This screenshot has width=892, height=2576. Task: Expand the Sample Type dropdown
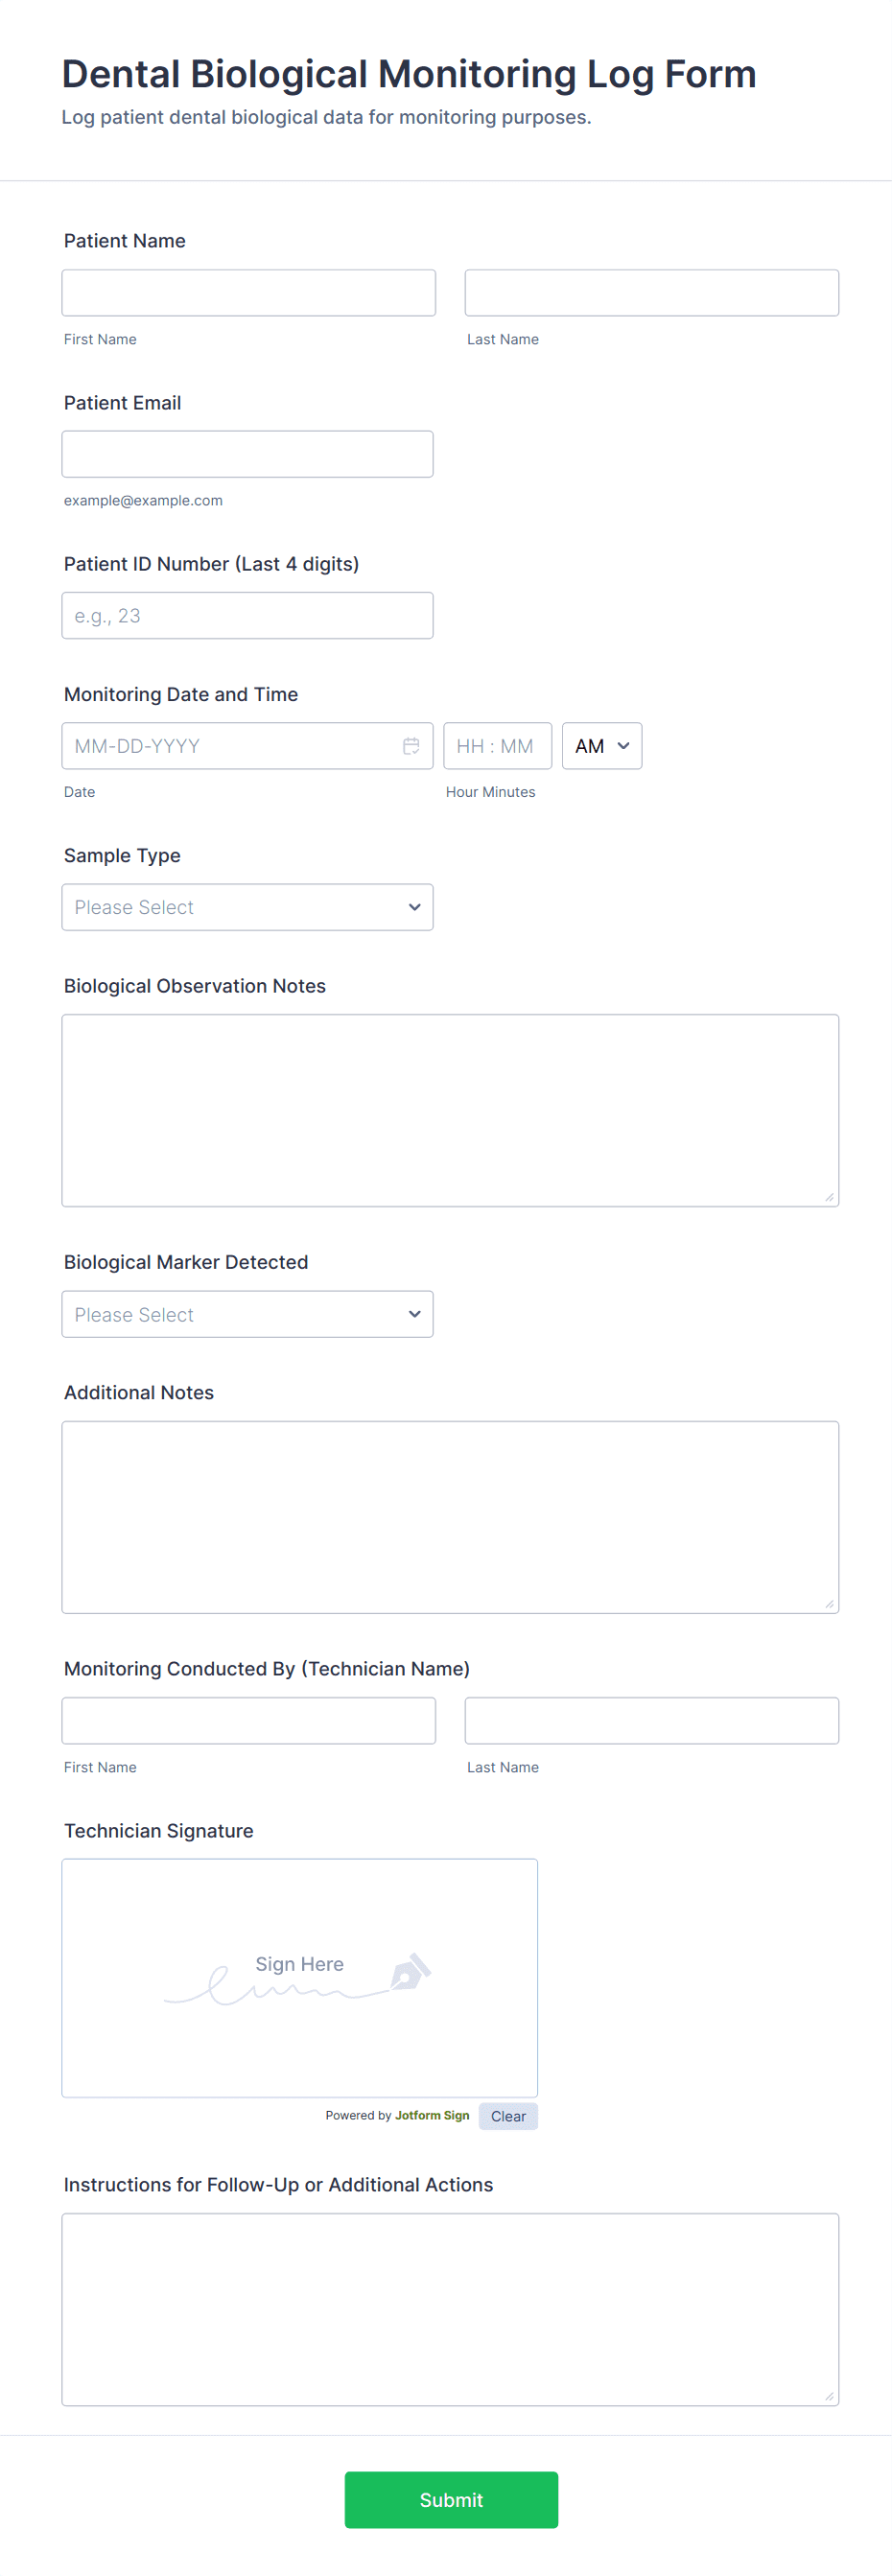pyautogui.click(x=247, y=907)
